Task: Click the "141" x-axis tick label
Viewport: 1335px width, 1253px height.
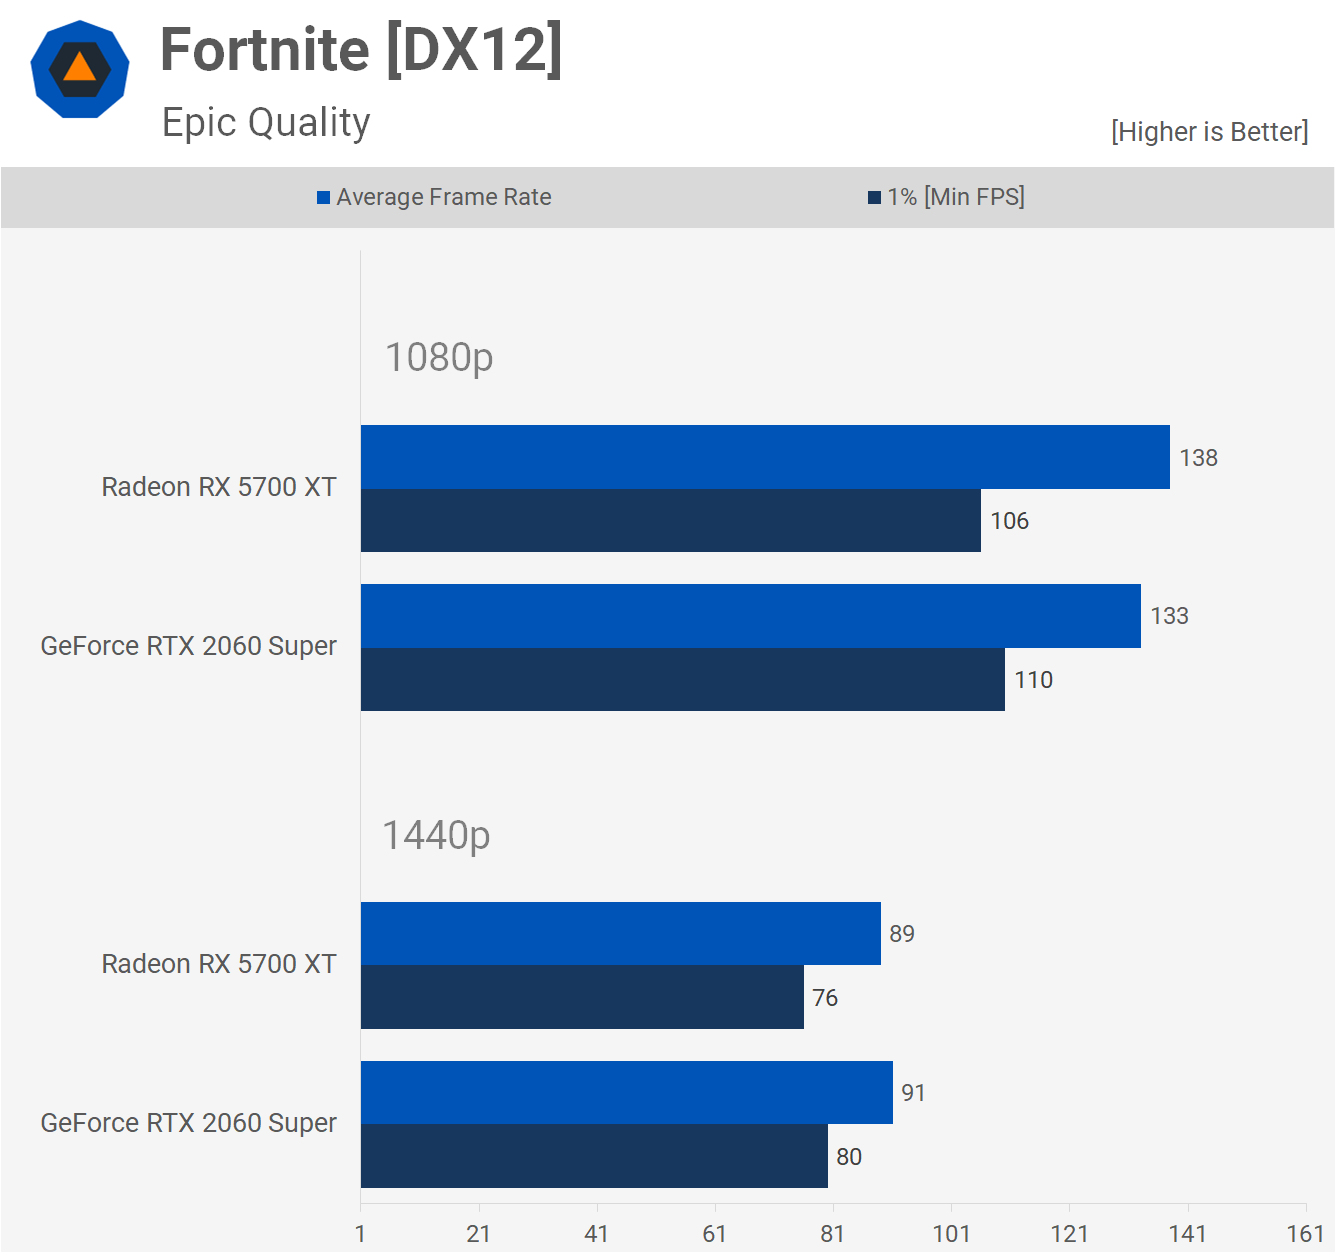Action: 1187,1234
